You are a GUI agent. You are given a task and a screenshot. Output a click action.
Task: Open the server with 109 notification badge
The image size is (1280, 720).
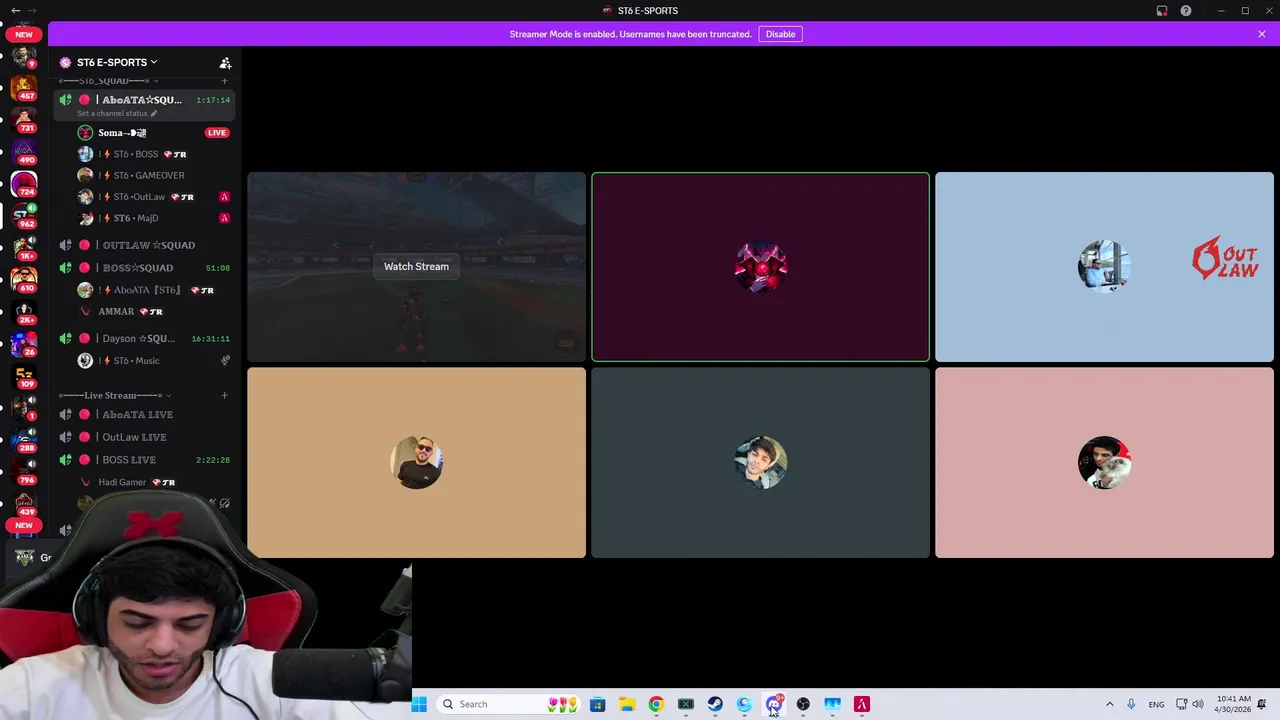[24, 375]
